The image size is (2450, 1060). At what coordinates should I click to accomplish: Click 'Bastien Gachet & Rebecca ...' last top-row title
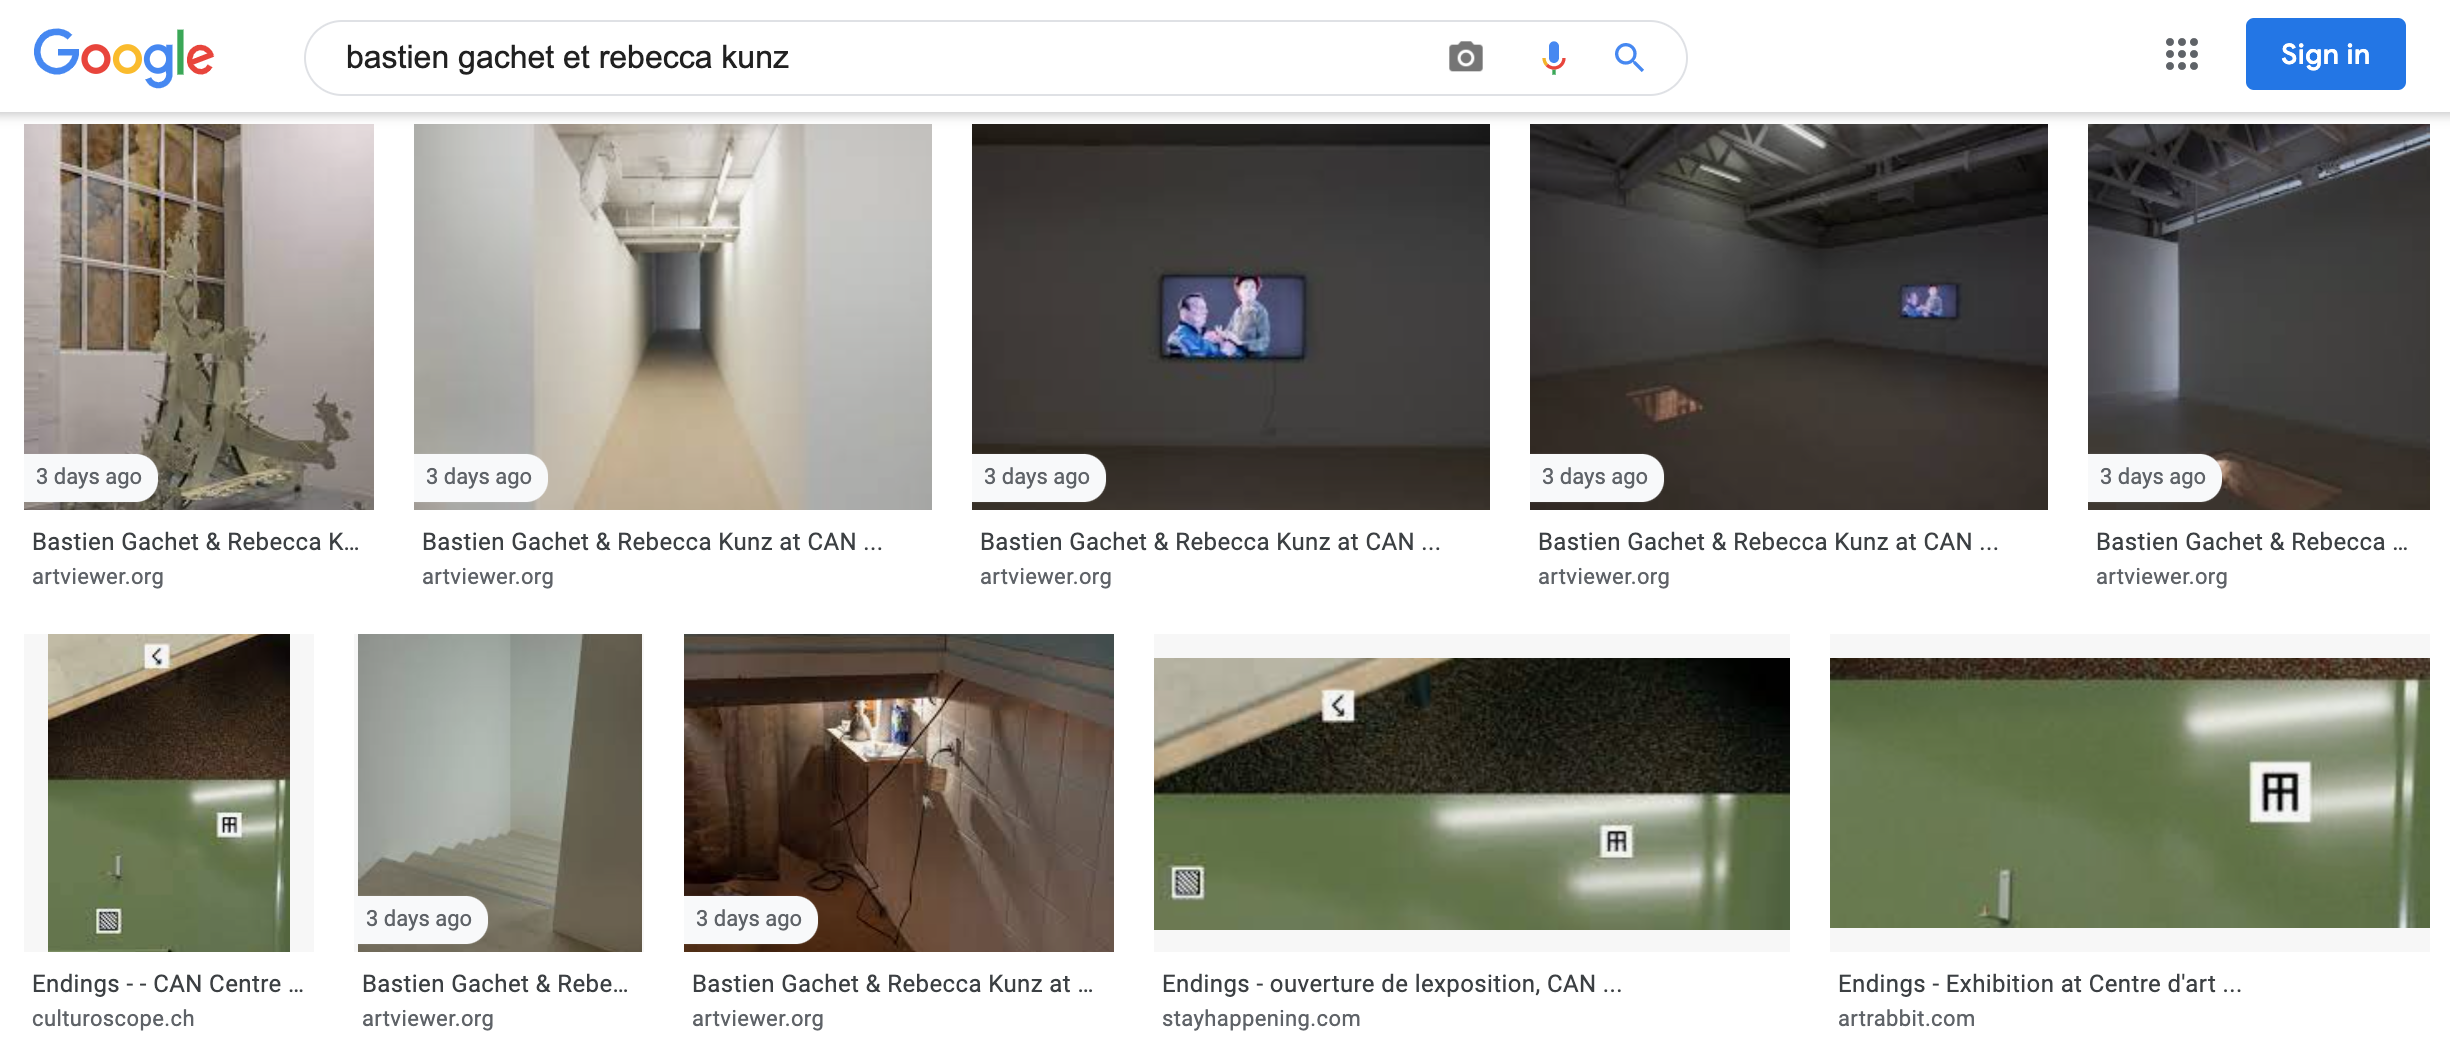[2252, 542]
